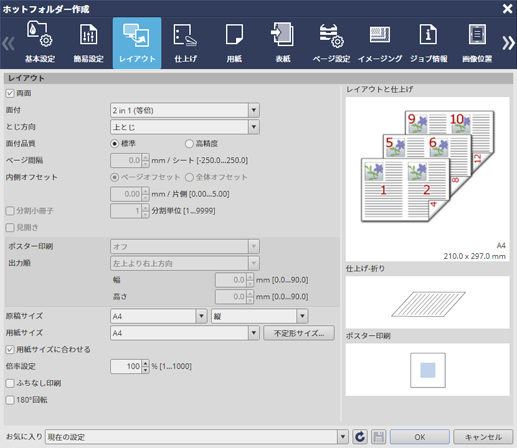The width and height of the screenshot is (517, 448).
Task: Open the ページ設定 page settings icon
Action: (x=332, y=43)
